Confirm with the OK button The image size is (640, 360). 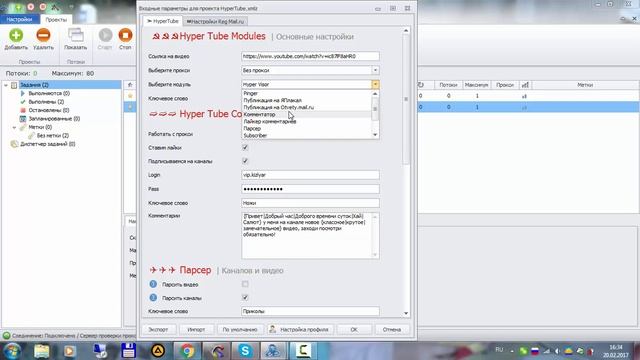pos(354,329)
